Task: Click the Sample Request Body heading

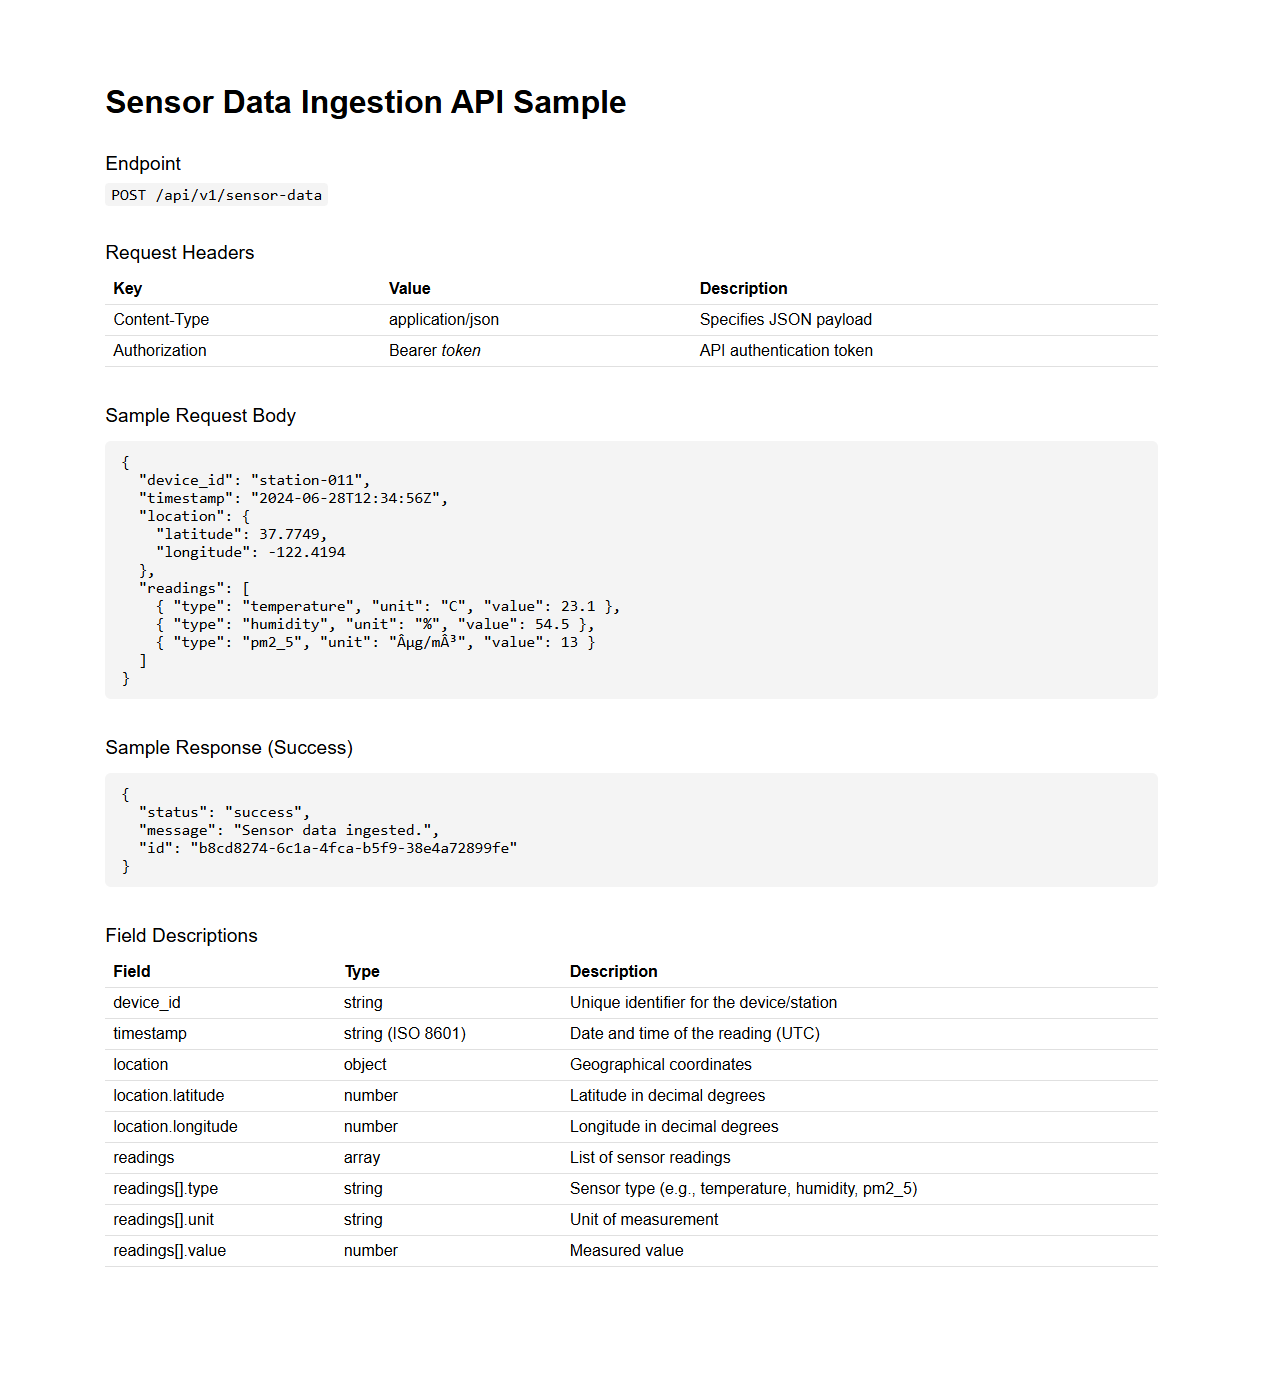Action: point(200,415)
